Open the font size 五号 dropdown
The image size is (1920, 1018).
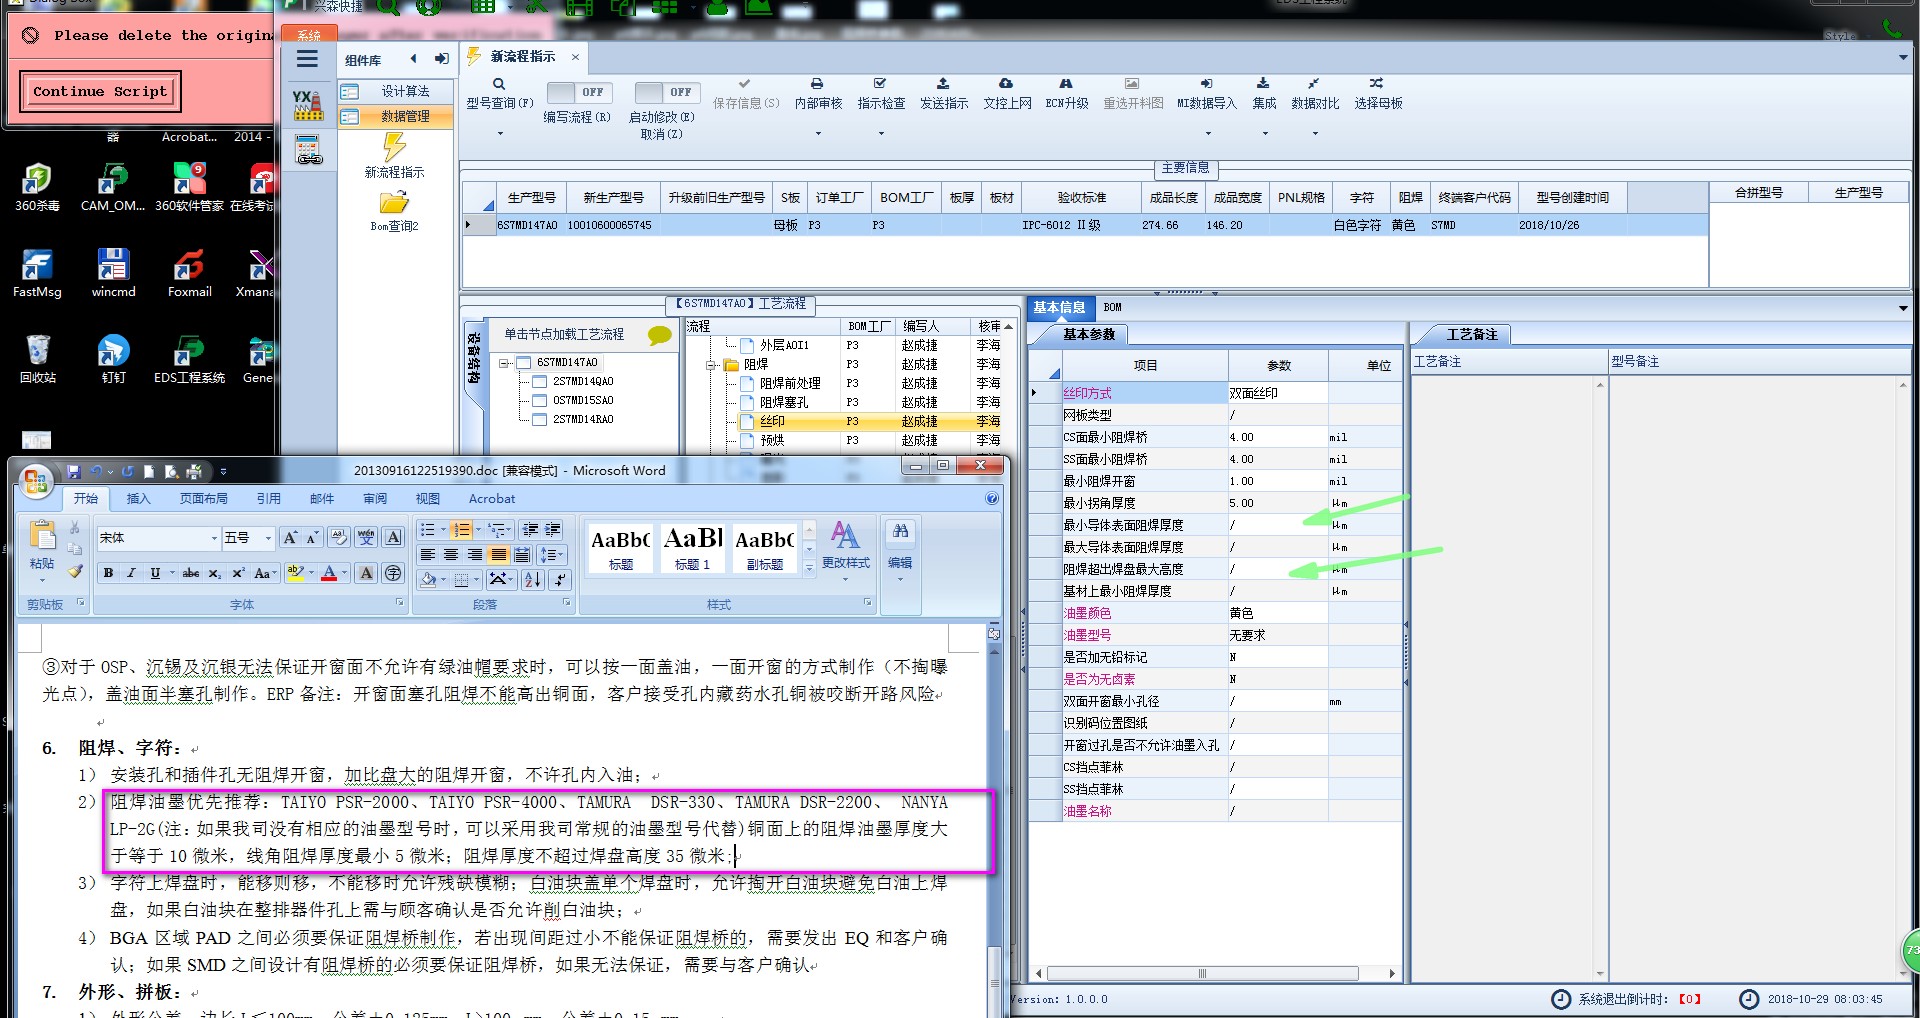[x=268, y=538]
